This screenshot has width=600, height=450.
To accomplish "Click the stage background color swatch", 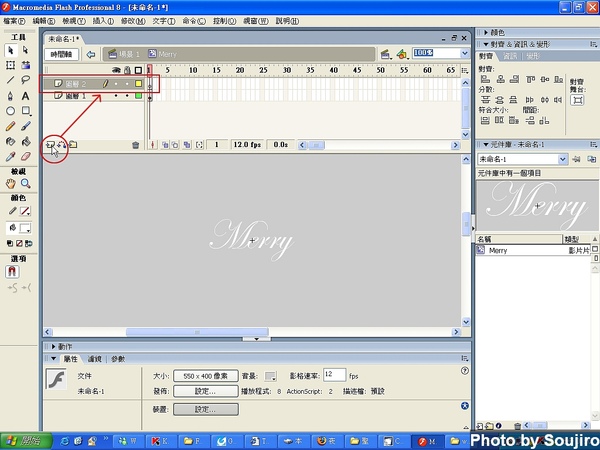I will [x=271, y=375].
